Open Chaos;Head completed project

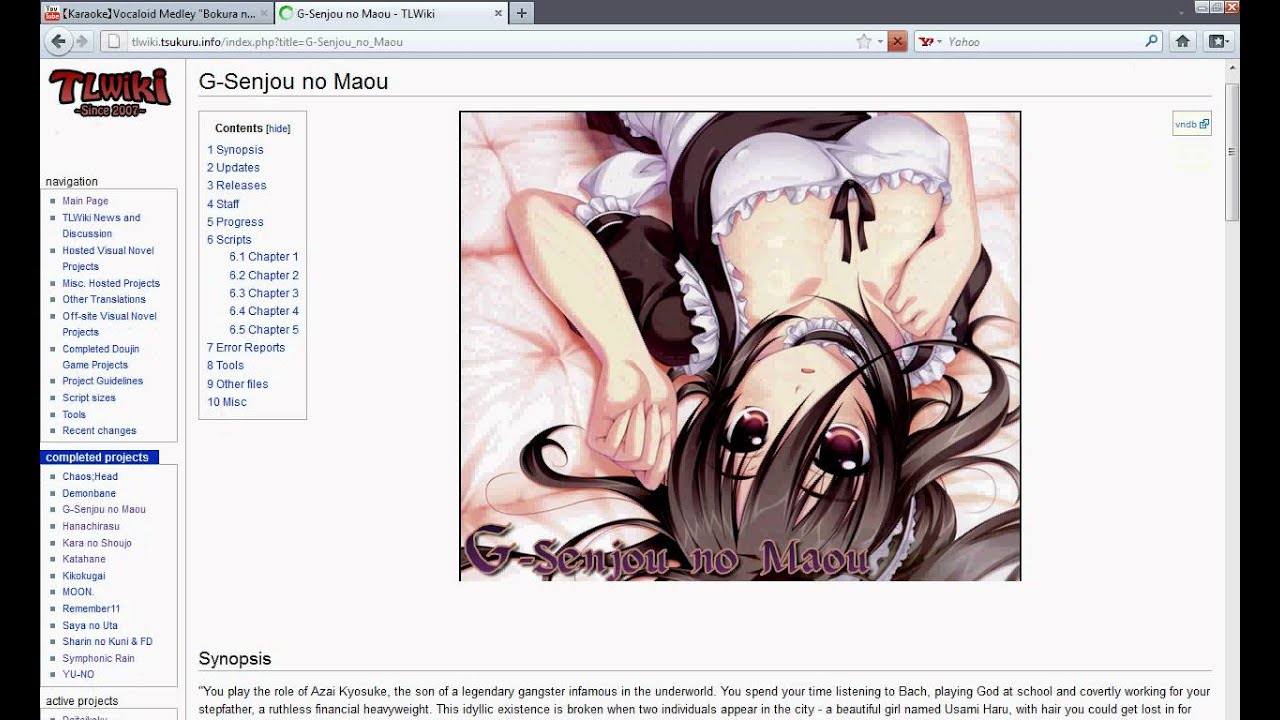(90, 477)
